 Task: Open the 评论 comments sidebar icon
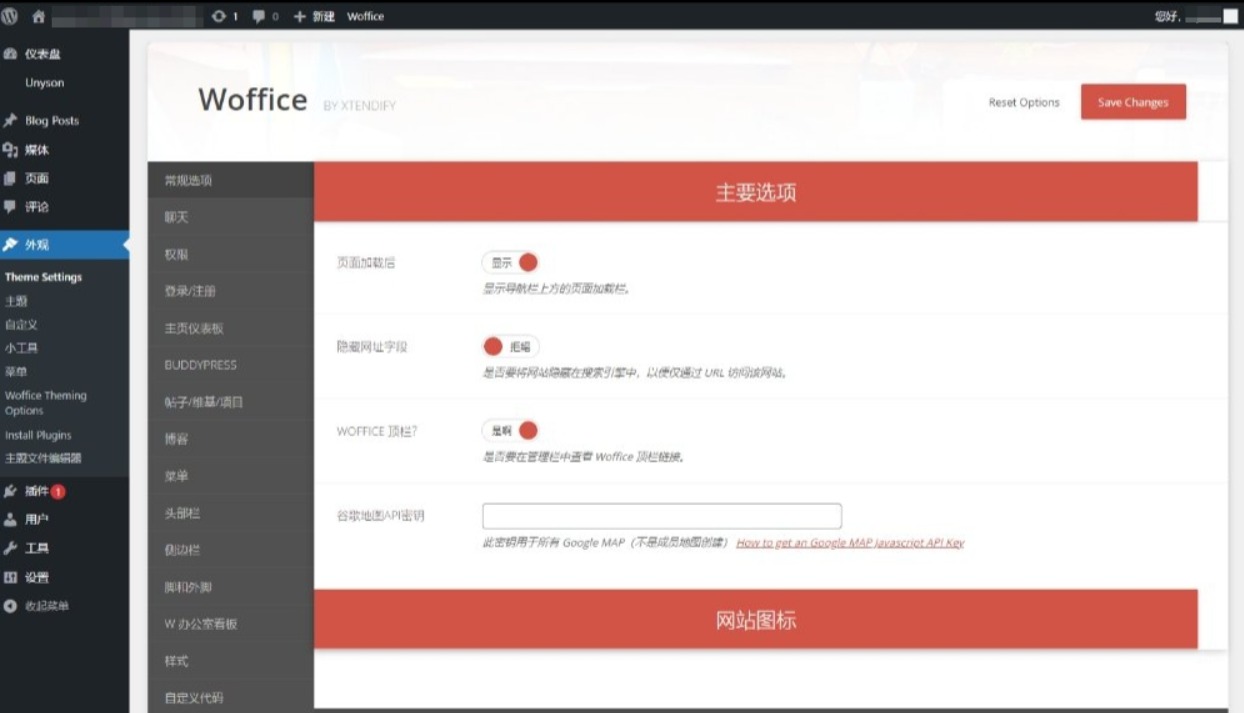pyautogui.click(x=10, y=207)
